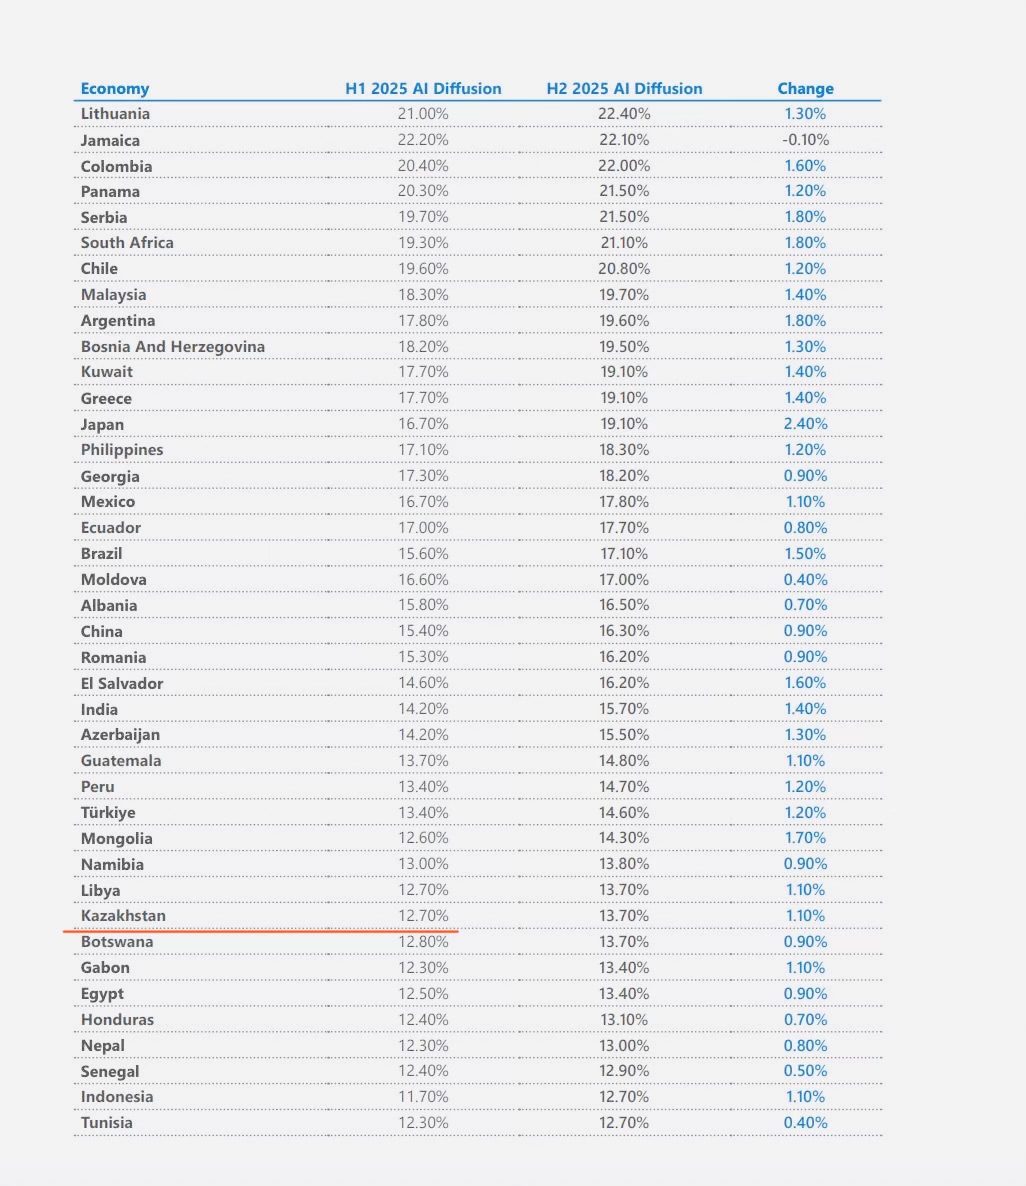Select the South Africa economy name
1026x1186 pixels.
click(x=127, y=243)
